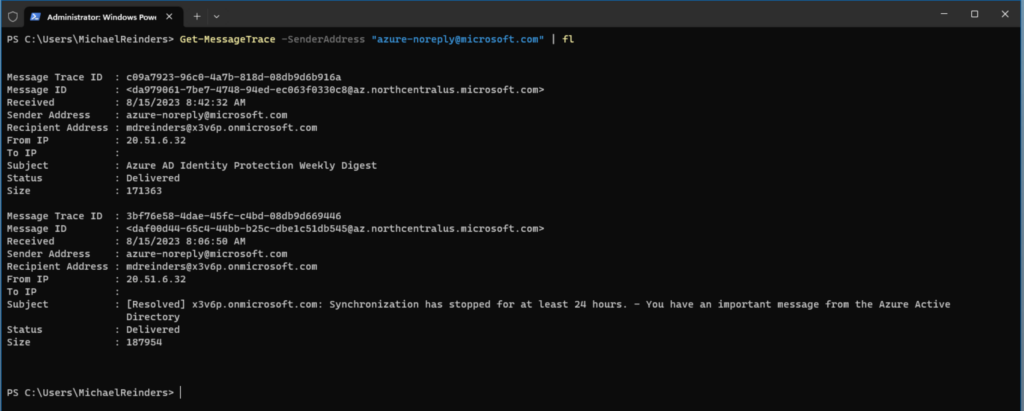Click trace ID 3bf76e58-4dae-45fc-c4bd-08db9d669446
Image resolution: width=1024 pixels, height=411 pixels.
(233, 216)
